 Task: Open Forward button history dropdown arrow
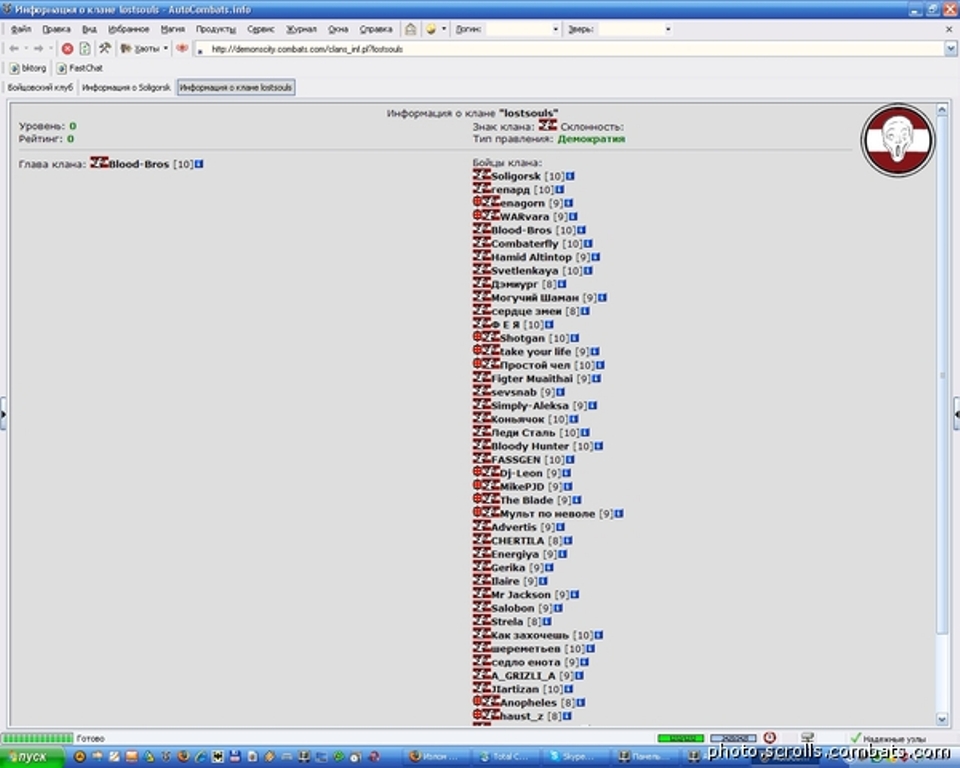pos(51,48)
